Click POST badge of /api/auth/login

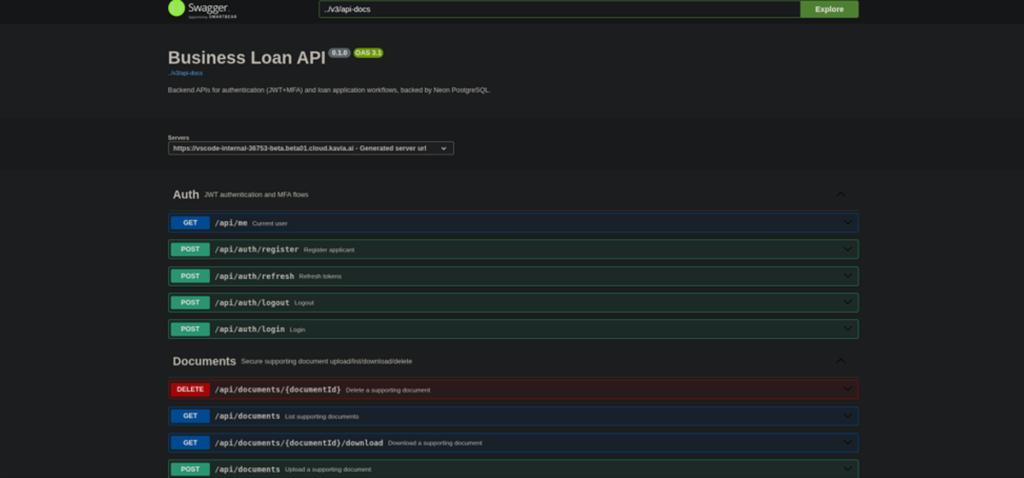coord(190,329)
